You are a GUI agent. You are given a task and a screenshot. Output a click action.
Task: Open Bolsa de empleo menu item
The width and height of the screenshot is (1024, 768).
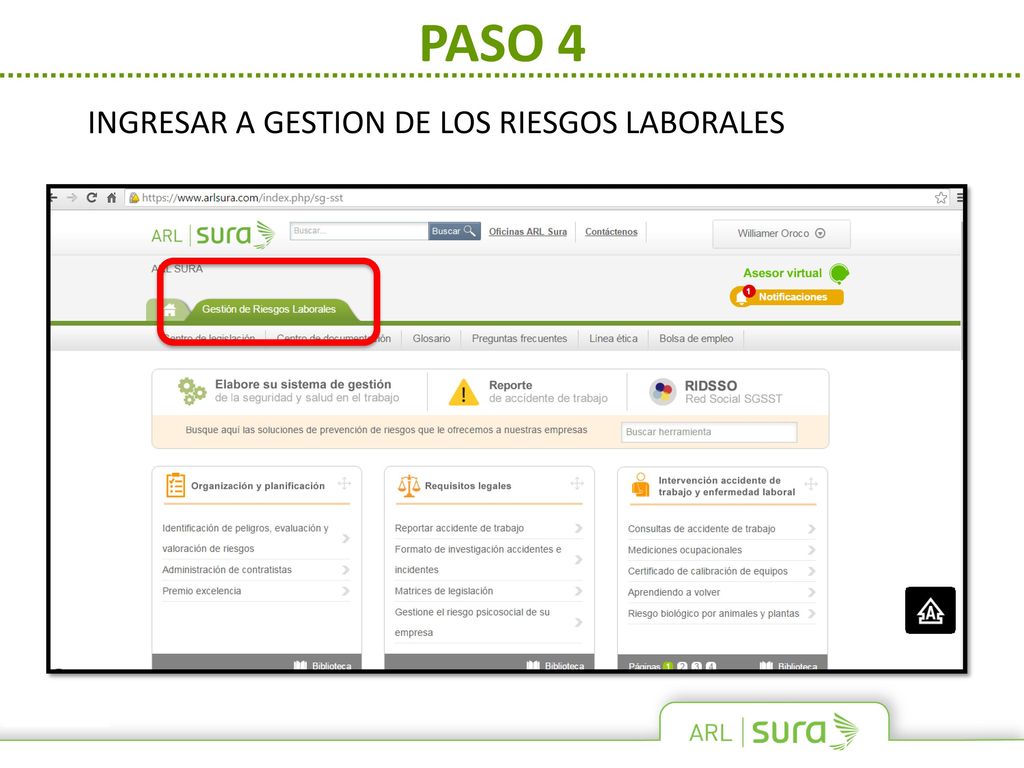[x=696, y=338]
